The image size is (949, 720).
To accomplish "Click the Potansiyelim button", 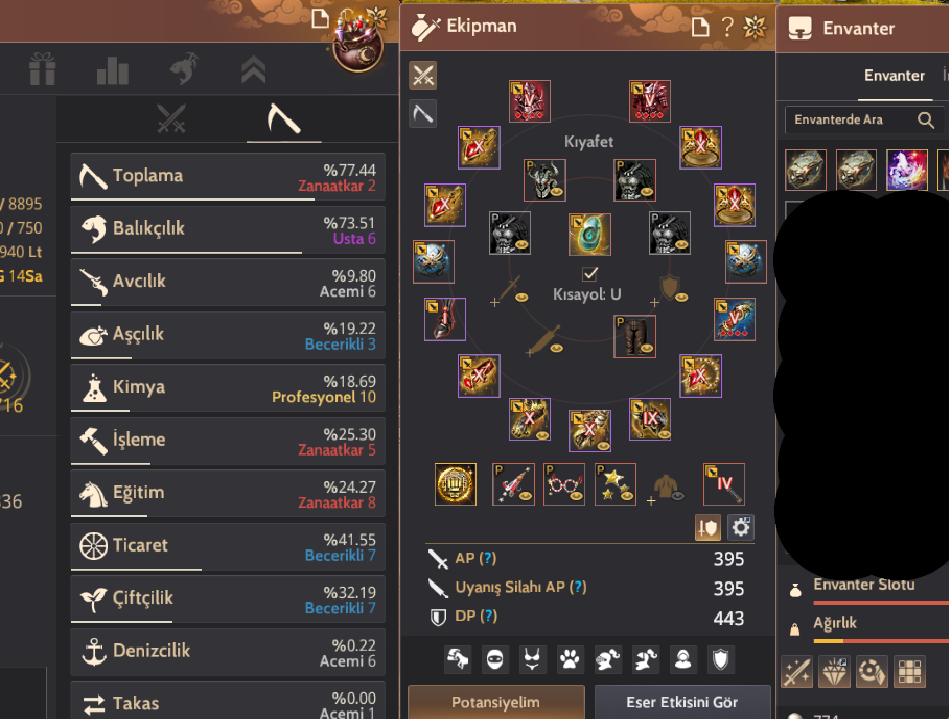I will click(x=496, y=702).
